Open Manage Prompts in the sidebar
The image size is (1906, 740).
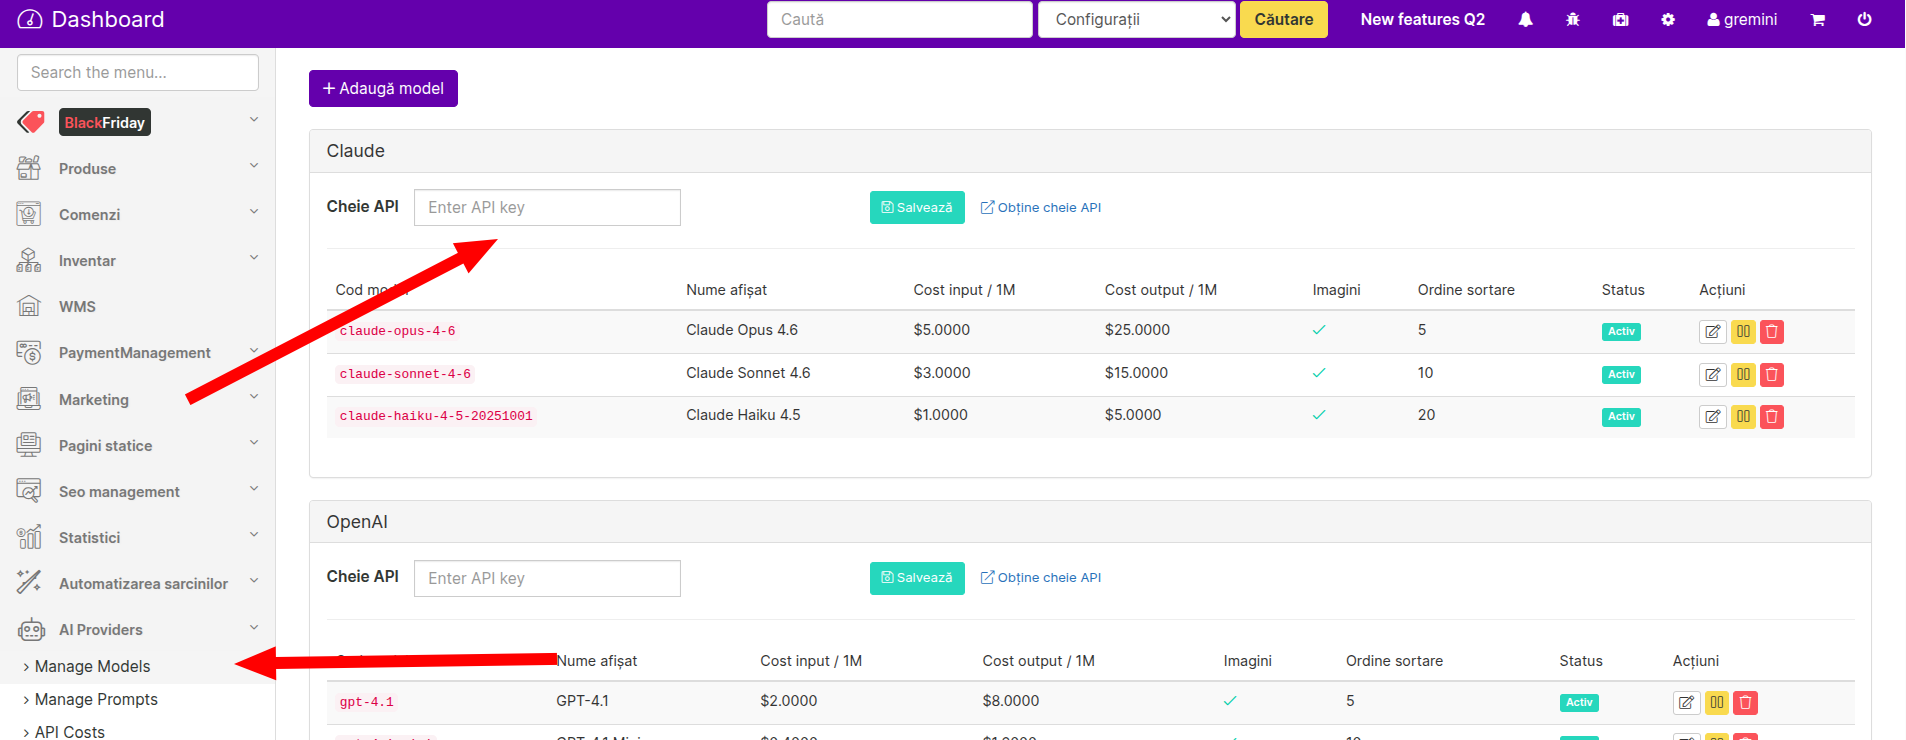pyautogui.click(x=96, y=700)
